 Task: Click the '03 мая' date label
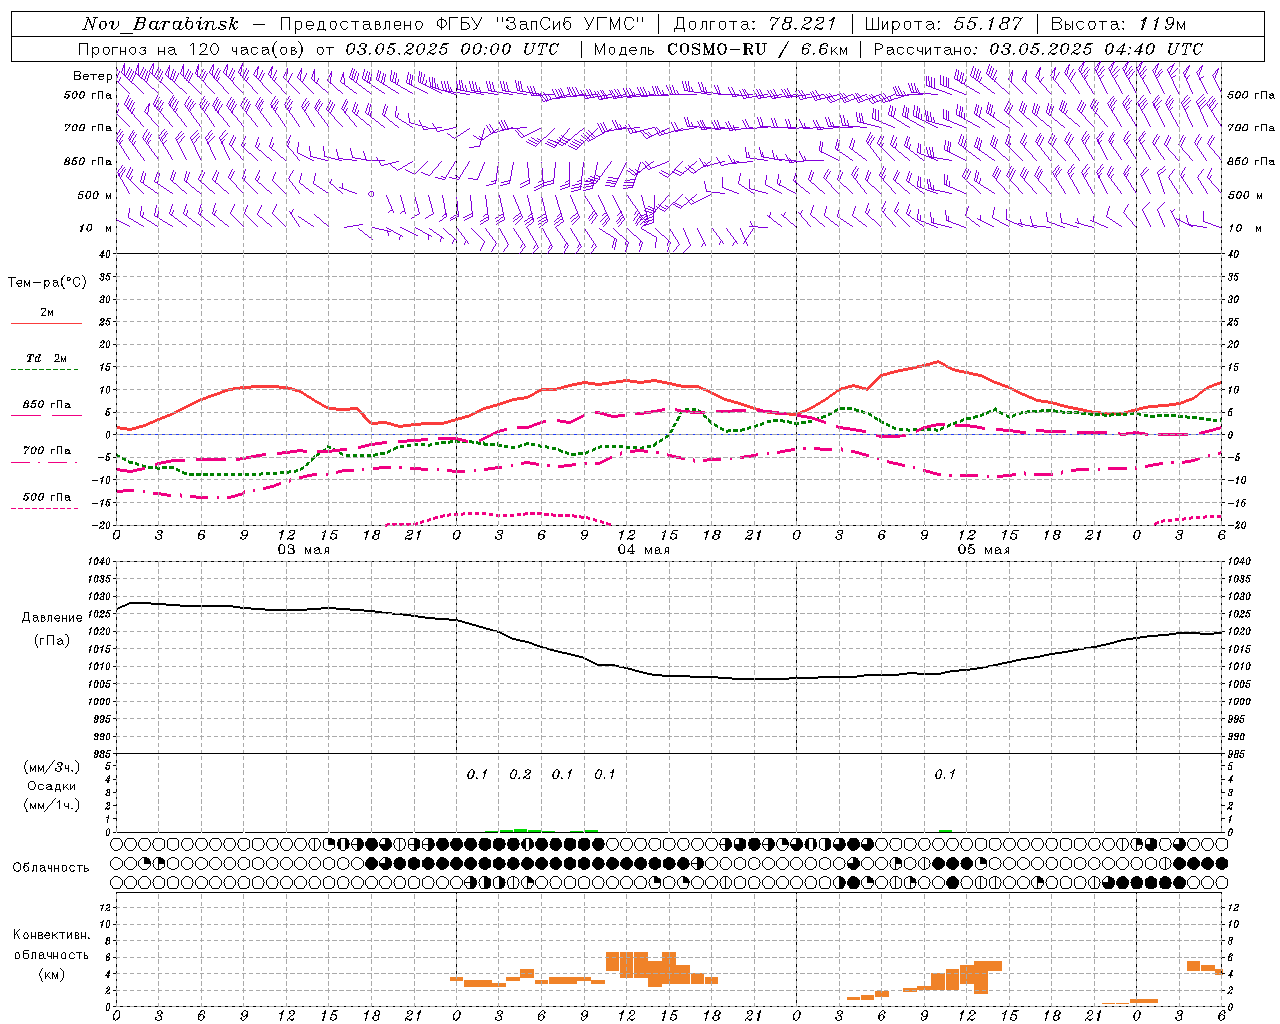coord(304,550)
